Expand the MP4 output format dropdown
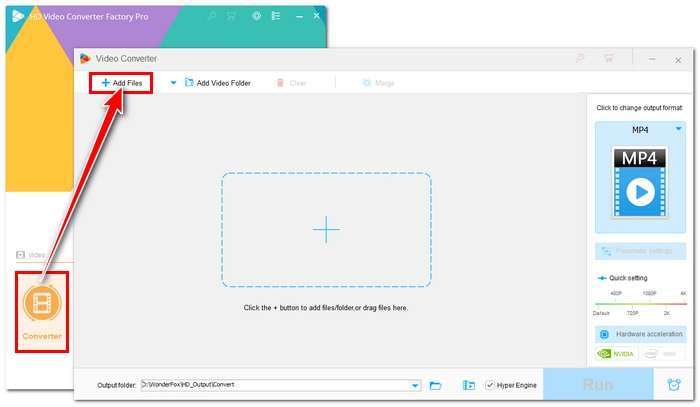The height and width of the screenshot is (407, 700). [679, 129]
